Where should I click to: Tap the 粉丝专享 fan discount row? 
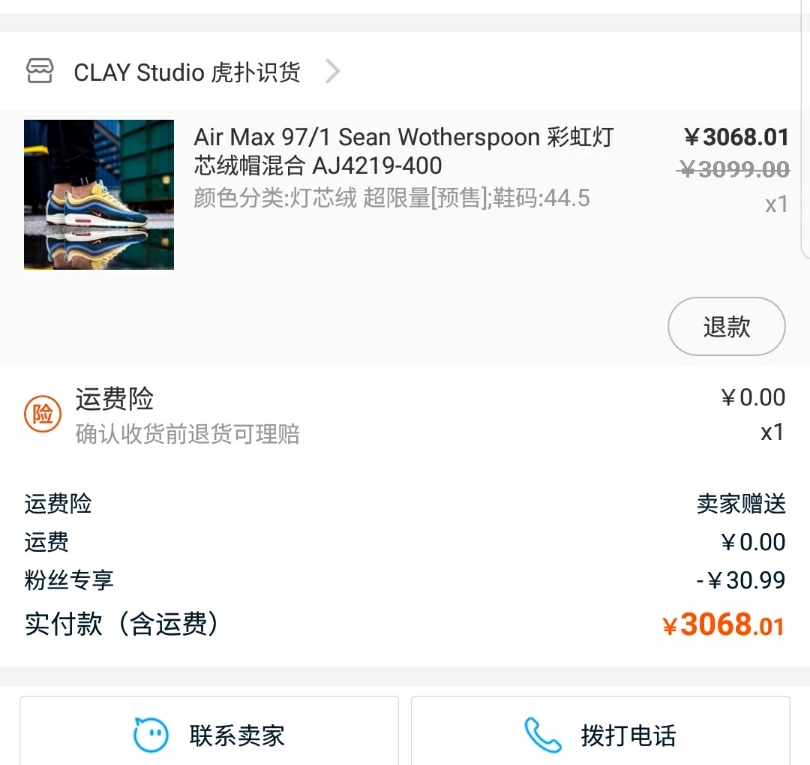(x=405, y=580)
